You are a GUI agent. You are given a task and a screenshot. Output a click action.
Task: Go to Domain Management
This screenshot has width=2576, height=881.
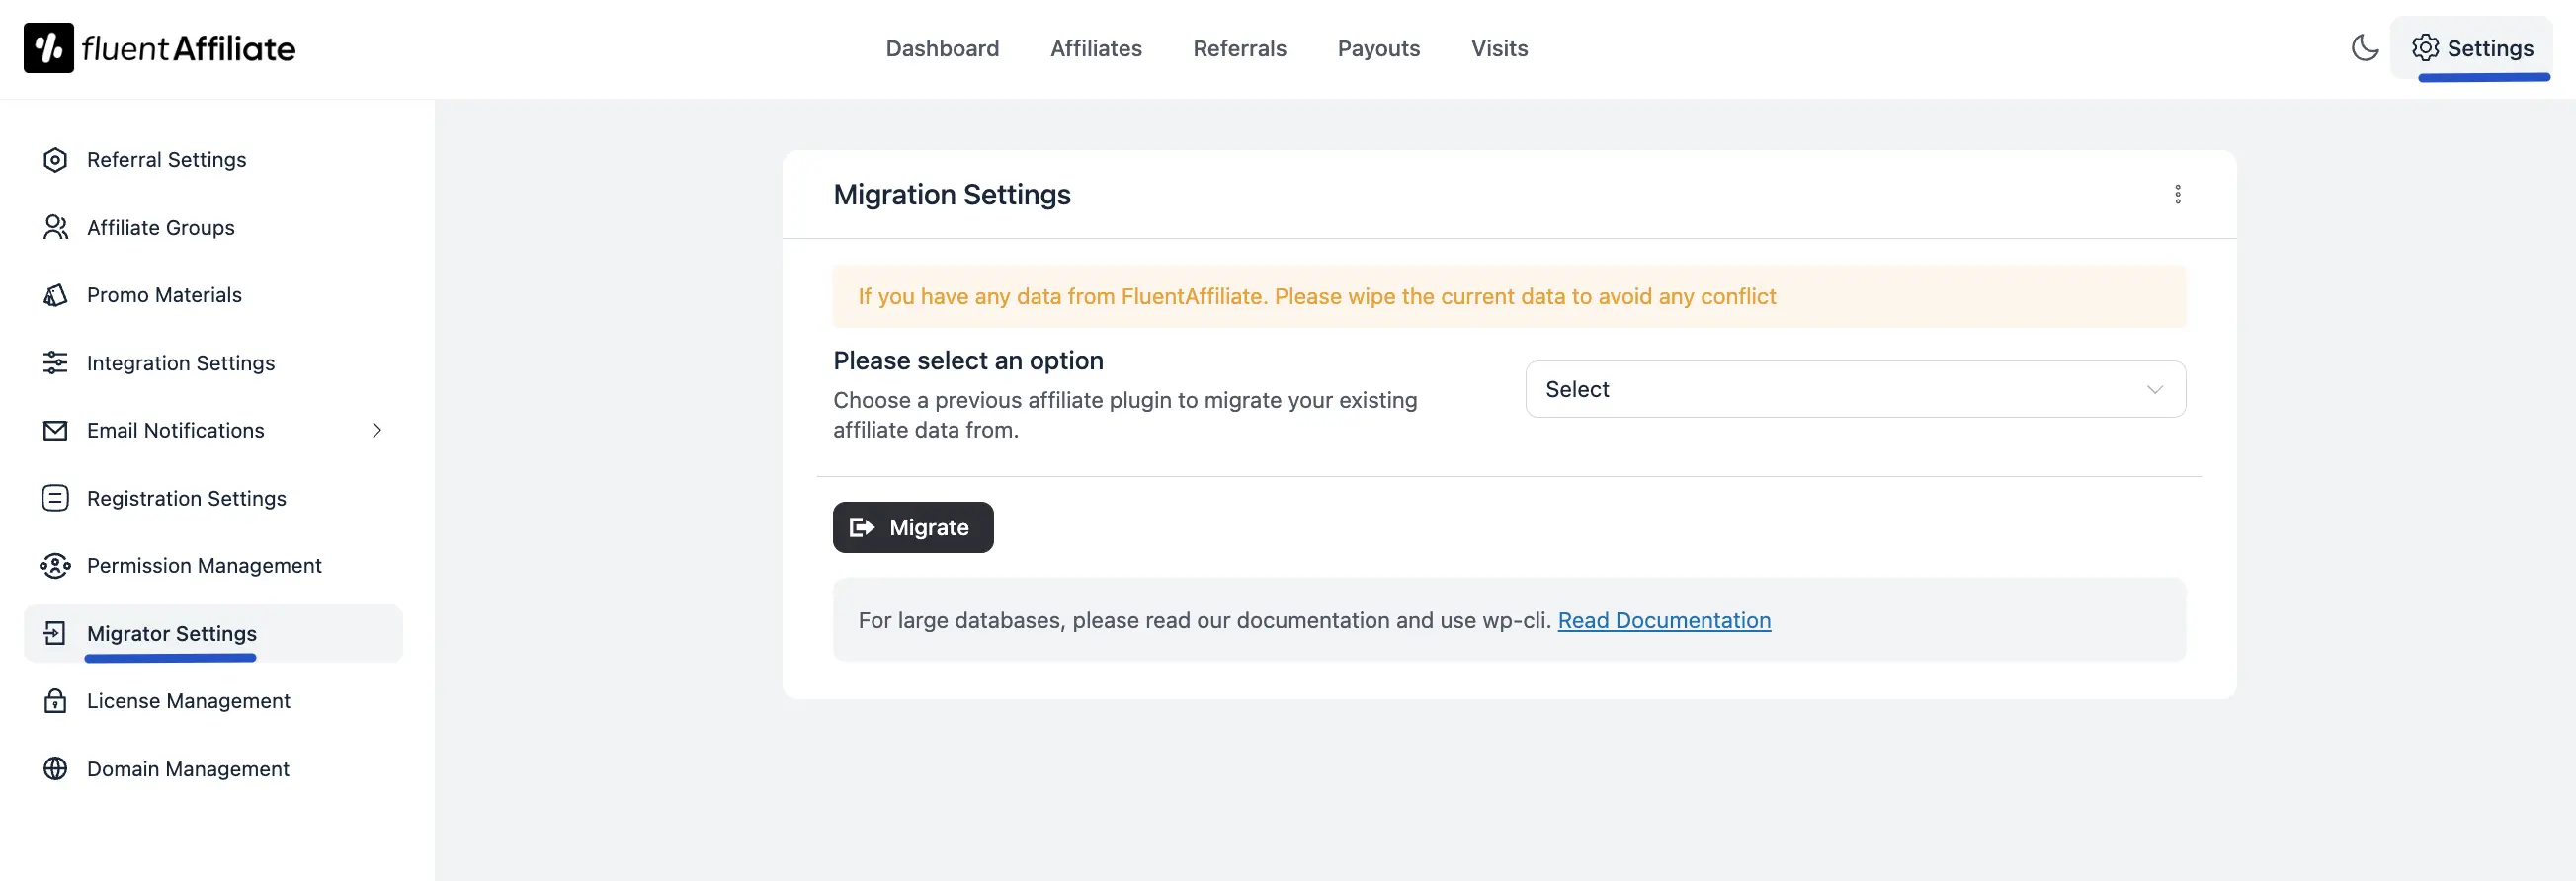pos(213,769)
